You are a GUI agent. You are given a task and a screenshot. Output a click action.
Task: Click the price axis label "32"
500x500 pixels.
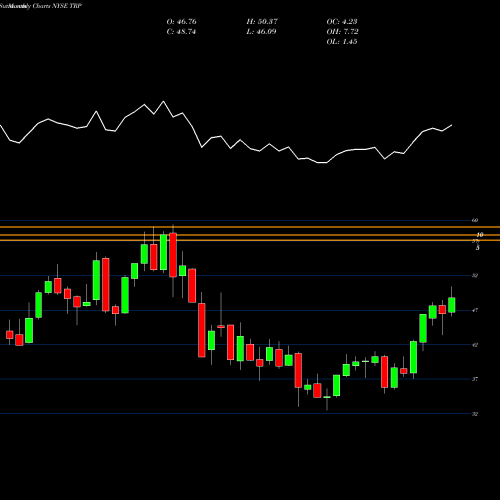click(475, 414)
